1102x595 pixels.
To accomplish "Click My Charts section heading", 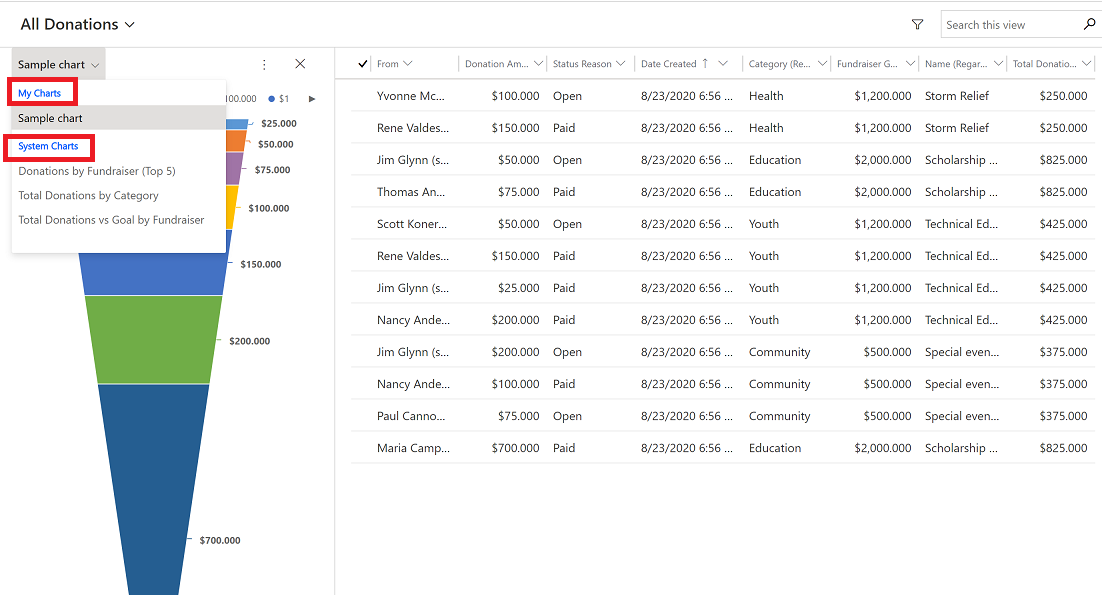I will point(39,93).
